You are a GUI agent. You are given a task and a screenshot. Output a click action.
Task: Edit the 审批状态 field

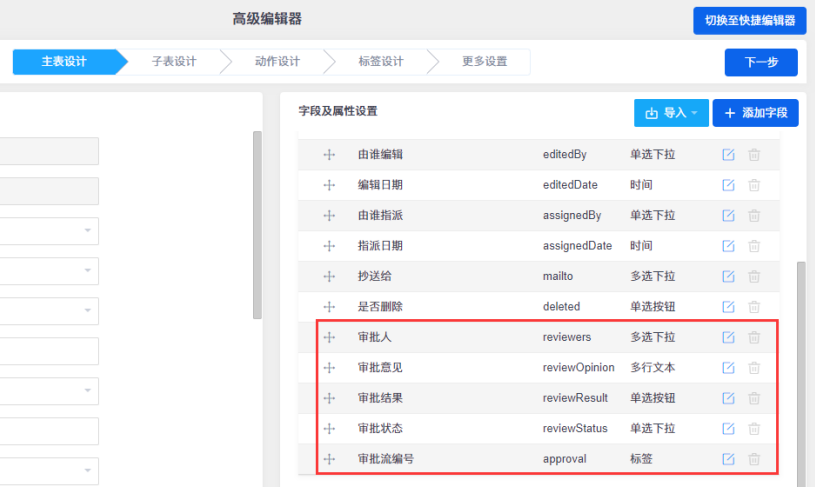728,428
